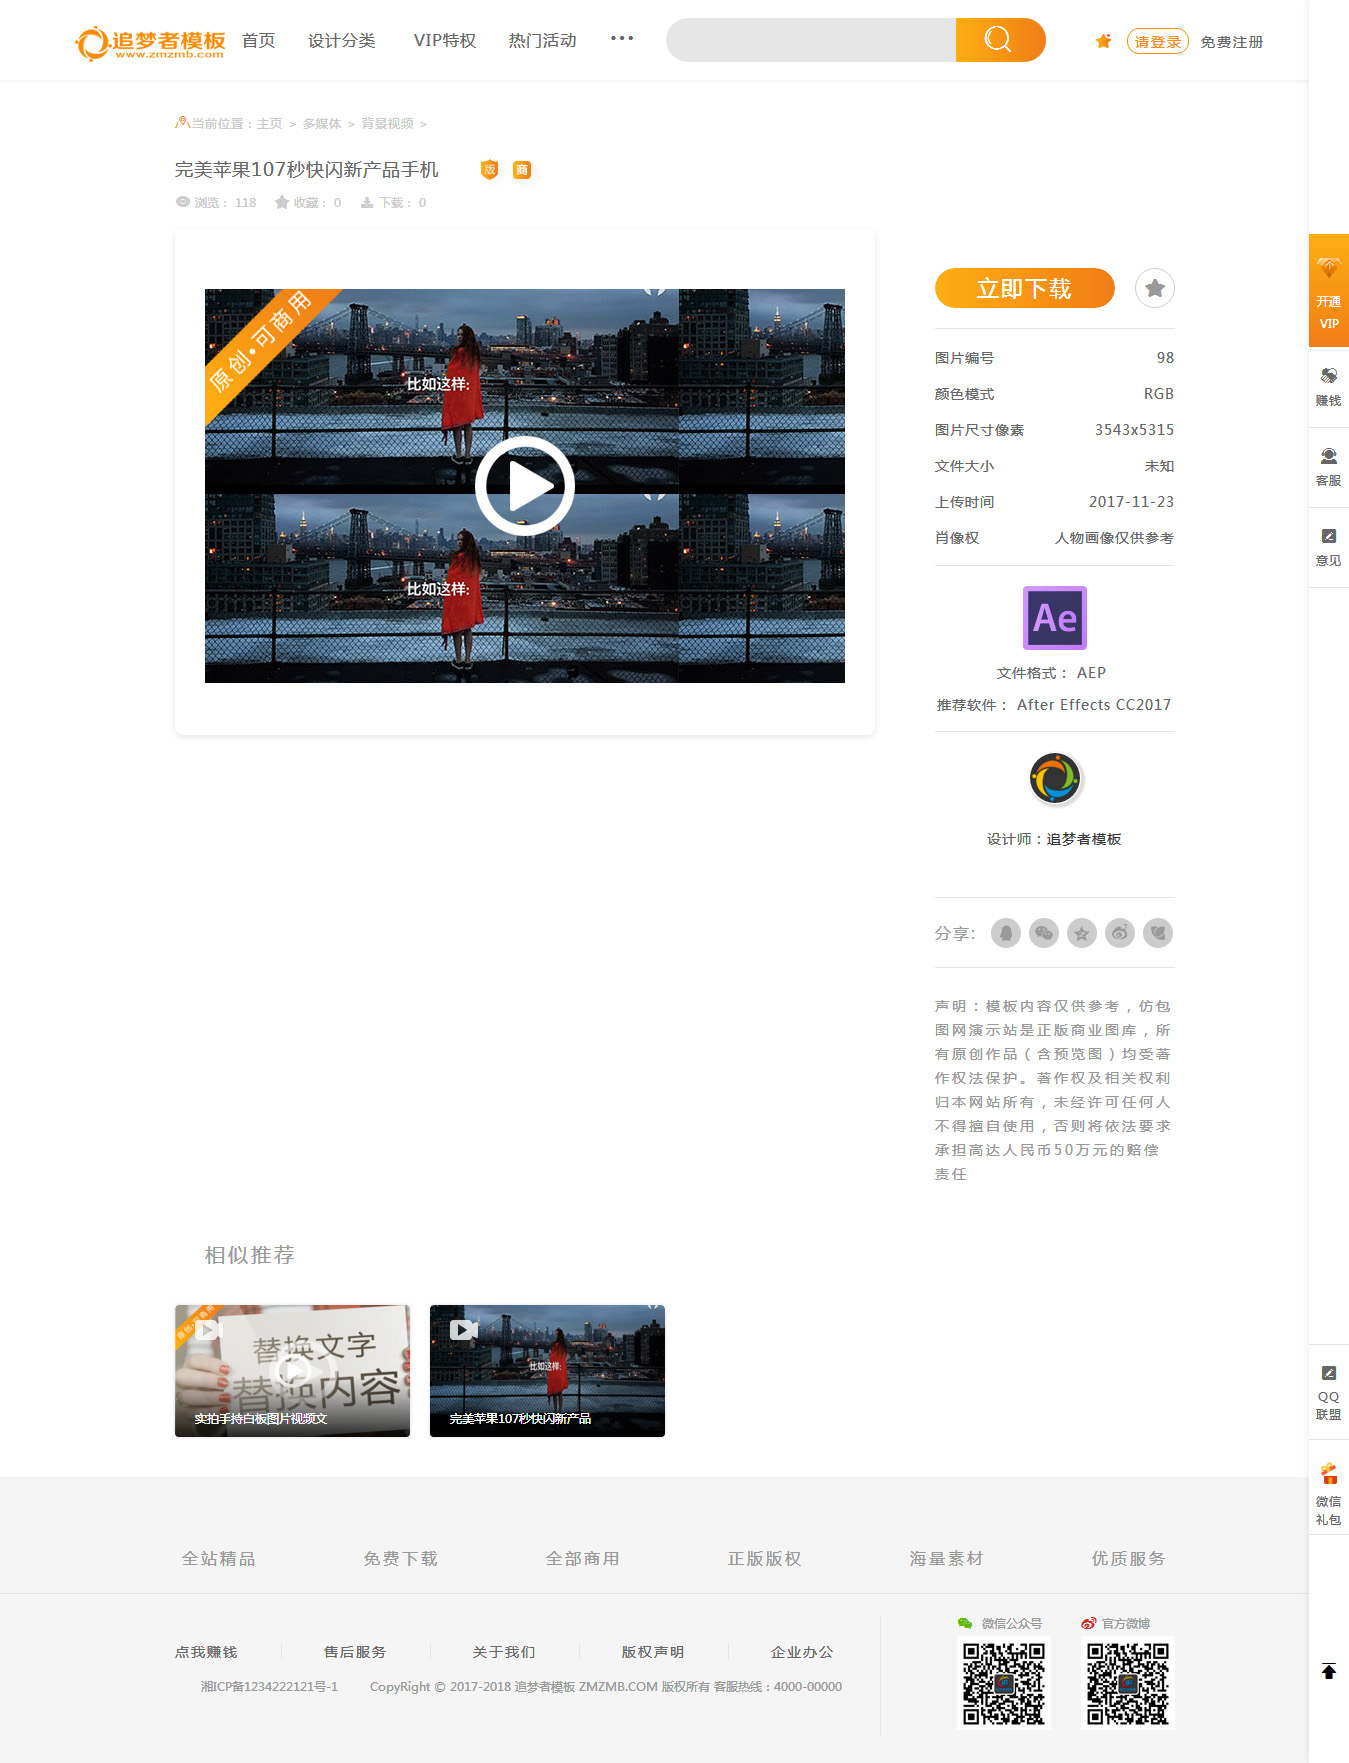Open the 免费注册 register link
Image resolution: width=1349 pixels, height=1763 pixels.
click(1231, 42)
